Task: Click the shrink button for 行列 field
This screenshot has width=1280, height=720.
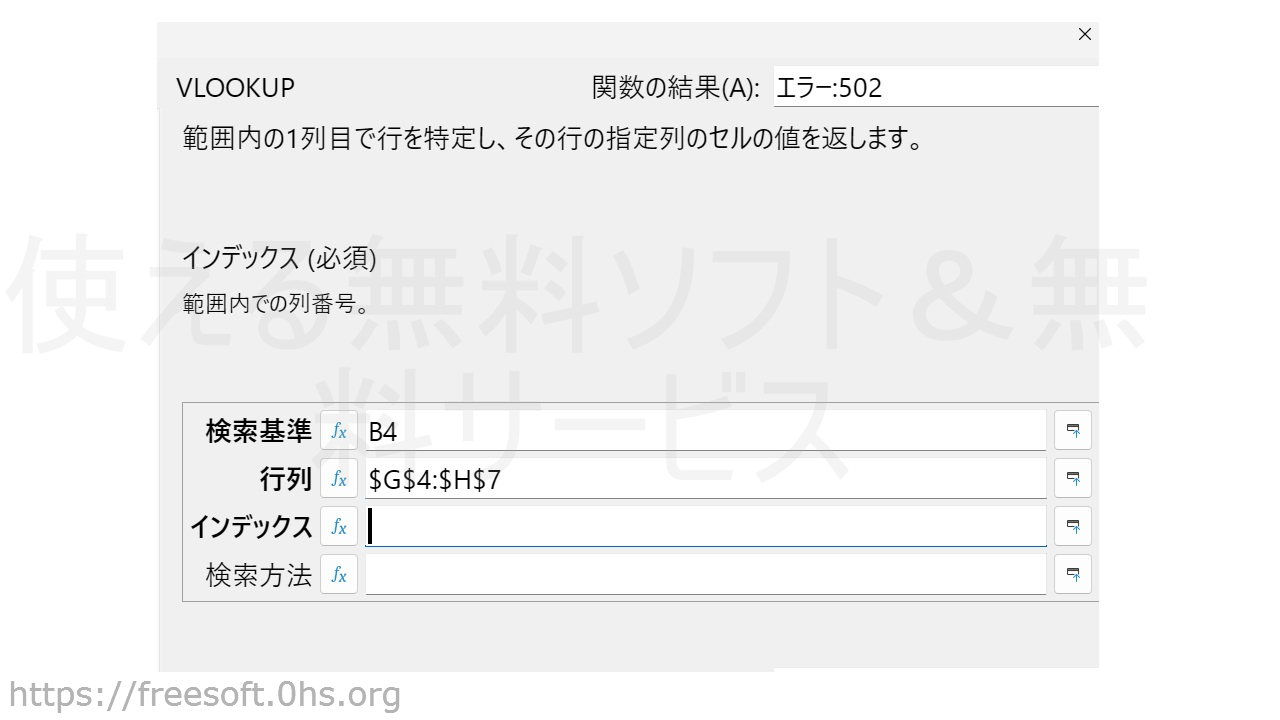Action: [1073, 479]
